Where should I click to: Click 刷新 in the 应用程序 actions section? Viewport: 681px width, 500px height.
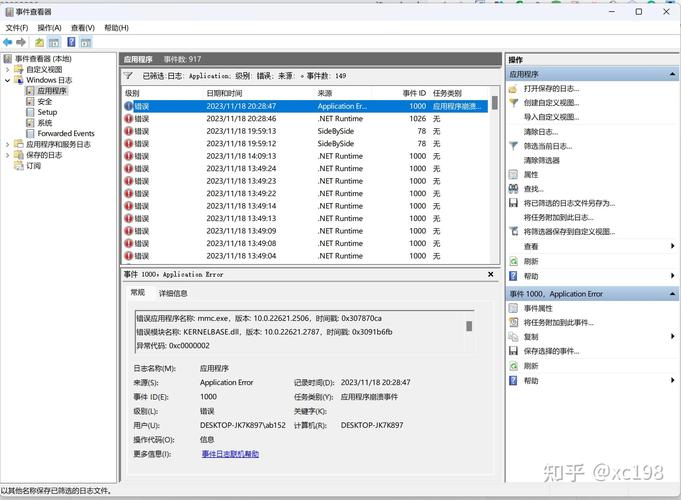tap(531, 261)
